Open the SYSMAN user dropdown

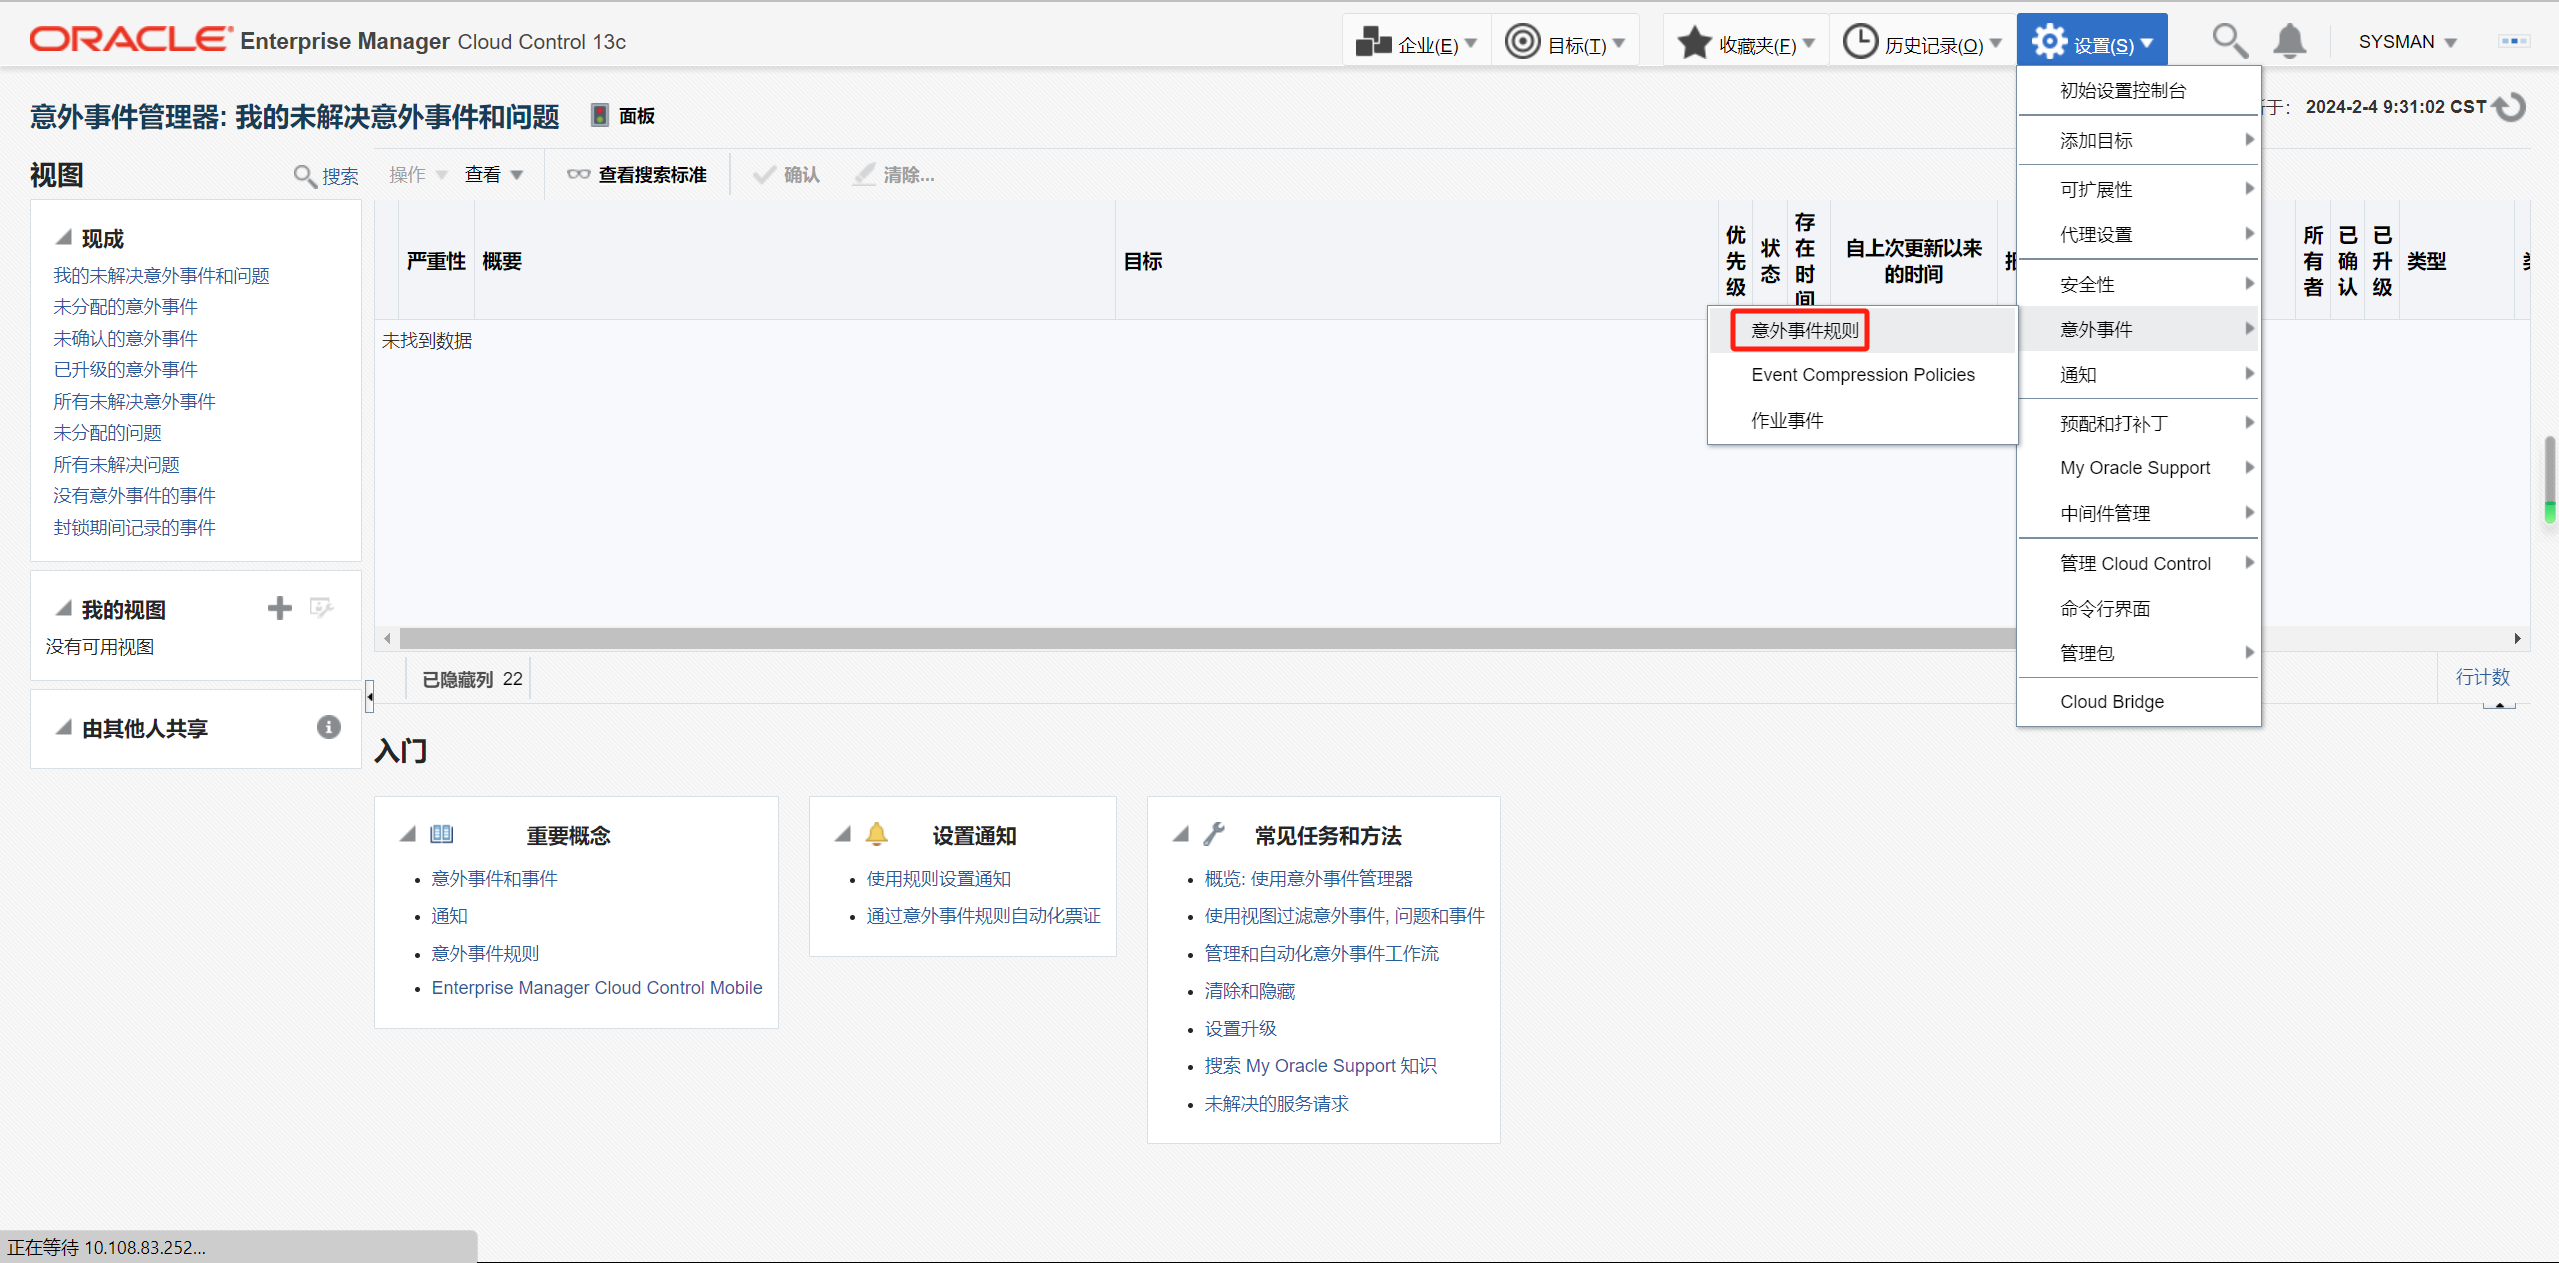point(2406,42)
